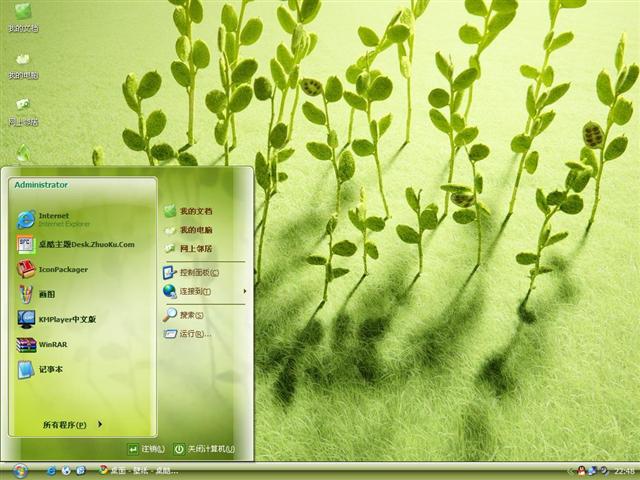Open 我的文档 in the Start menu right column
Viewport: 640px width, 480px height.
coord(188,211)
